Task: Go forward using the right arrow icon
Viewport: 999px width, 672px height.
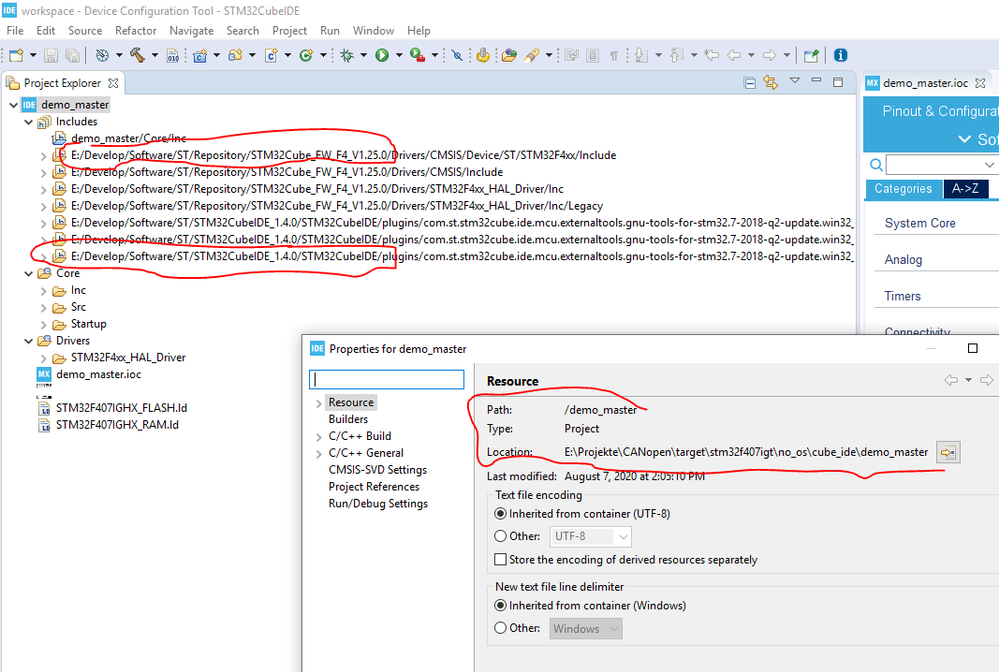Action: [x=770, y=55]
